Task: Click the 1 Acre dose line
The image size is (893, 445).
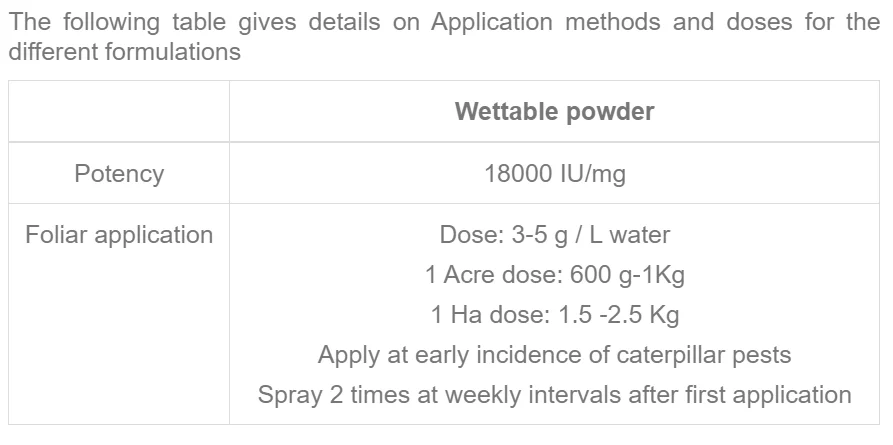Action: point(554,275)
